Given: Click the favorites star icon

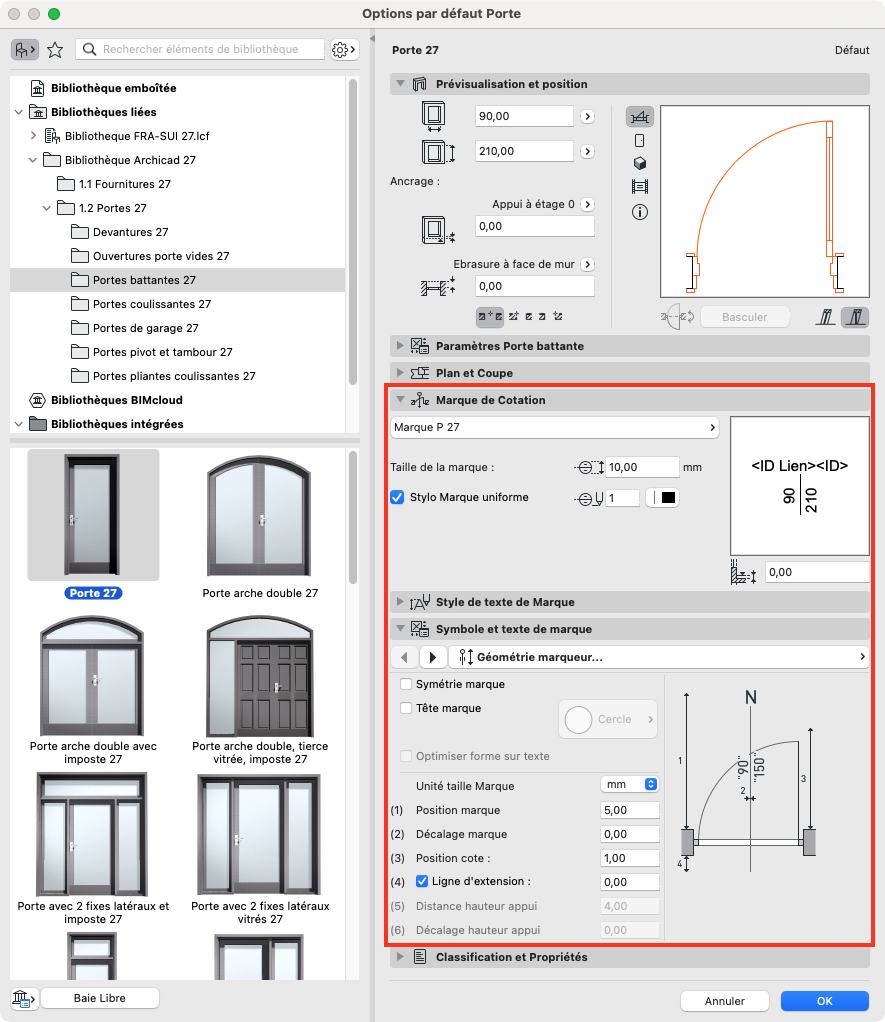Looking at the screenshot, I should coord(55,50).
